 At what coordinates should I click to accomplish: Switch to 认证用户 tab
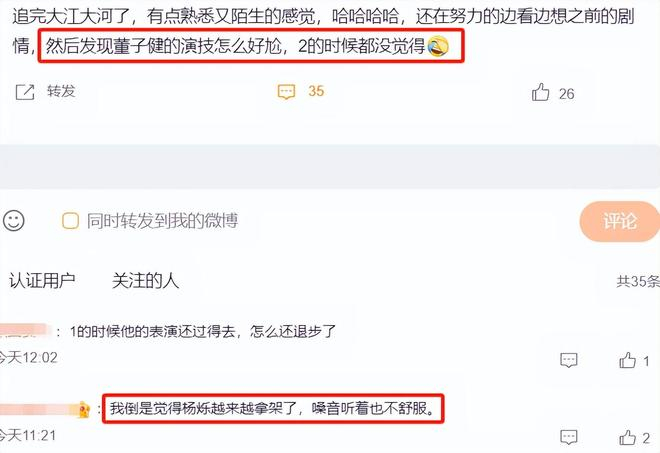[x=42, y=281]
